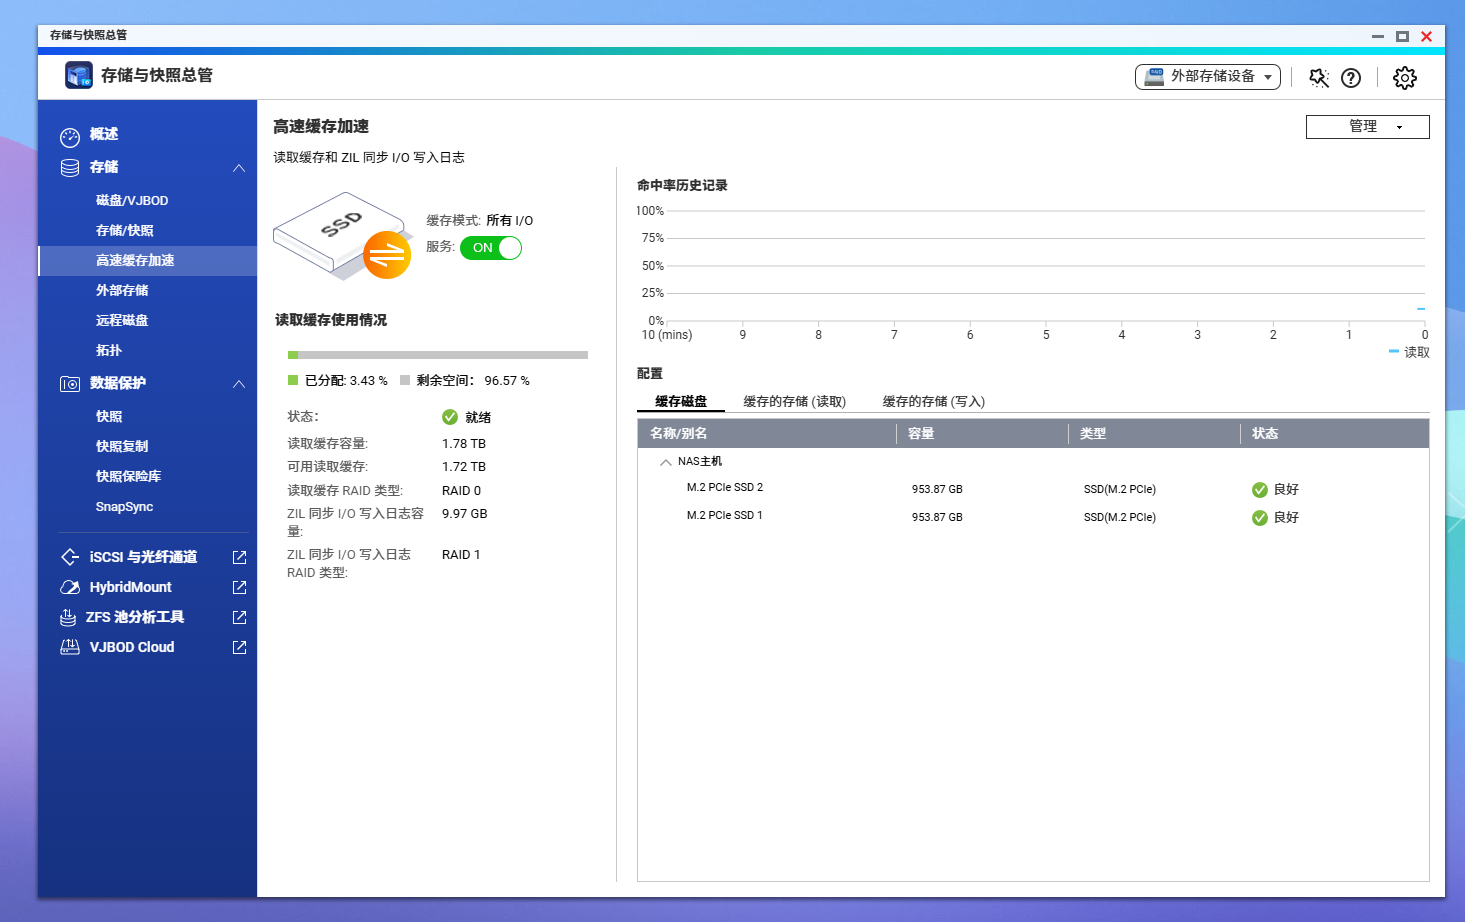Select the M.2 PCIe SSD 2 row

pos(725,488)
